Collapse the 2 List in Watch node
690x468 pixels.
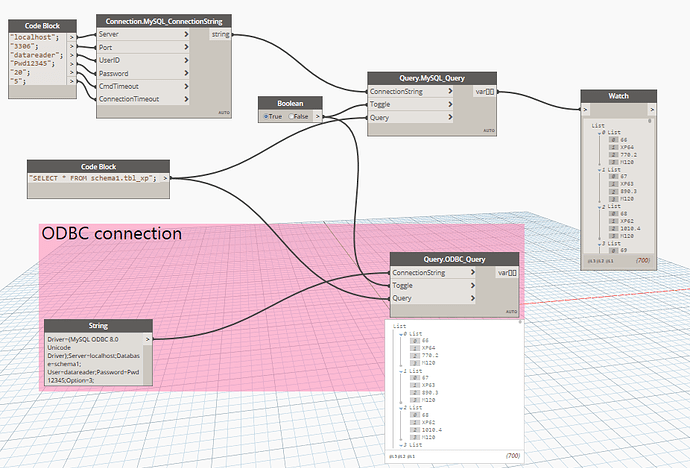[600, 207]
